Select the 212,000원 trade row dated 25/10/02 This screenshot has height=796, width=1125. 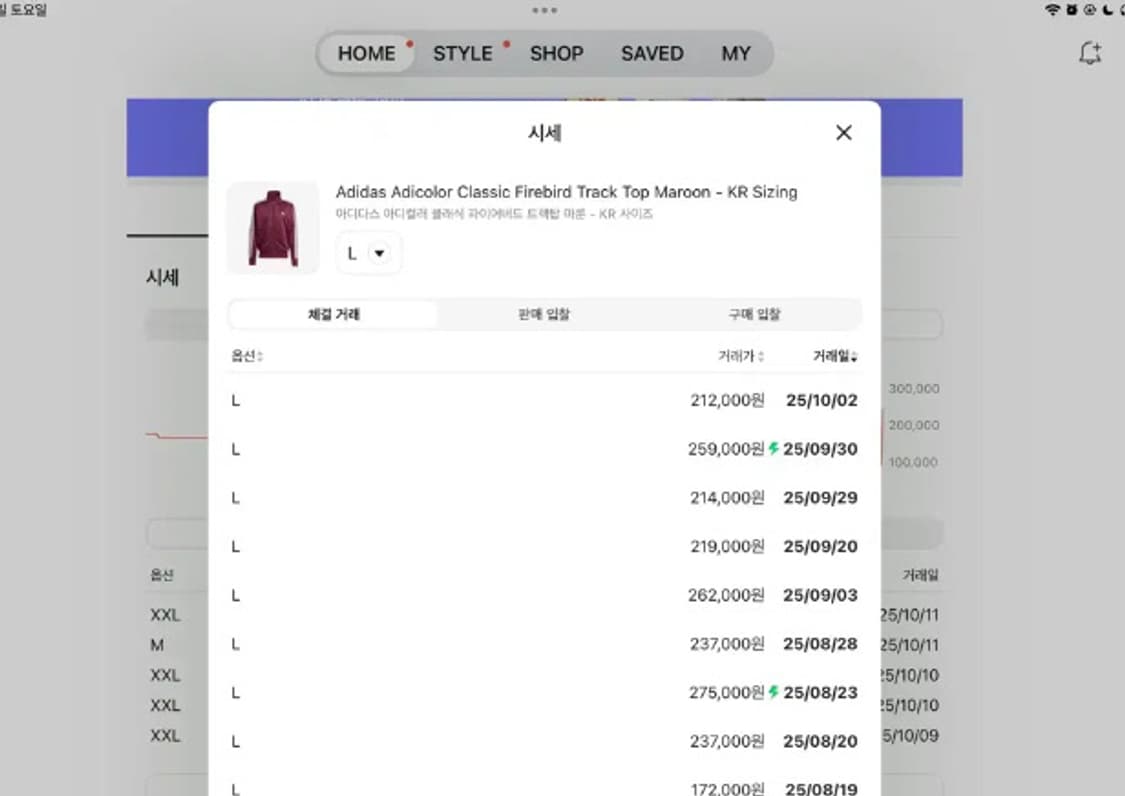pos(544,401)
